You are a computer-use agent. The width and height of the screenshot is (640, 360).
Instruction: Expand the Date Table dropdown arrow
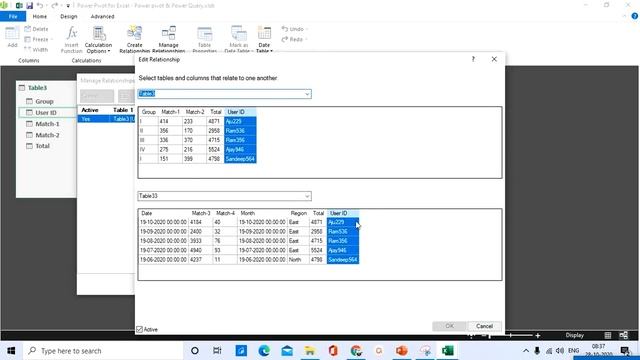pos(271,51)
